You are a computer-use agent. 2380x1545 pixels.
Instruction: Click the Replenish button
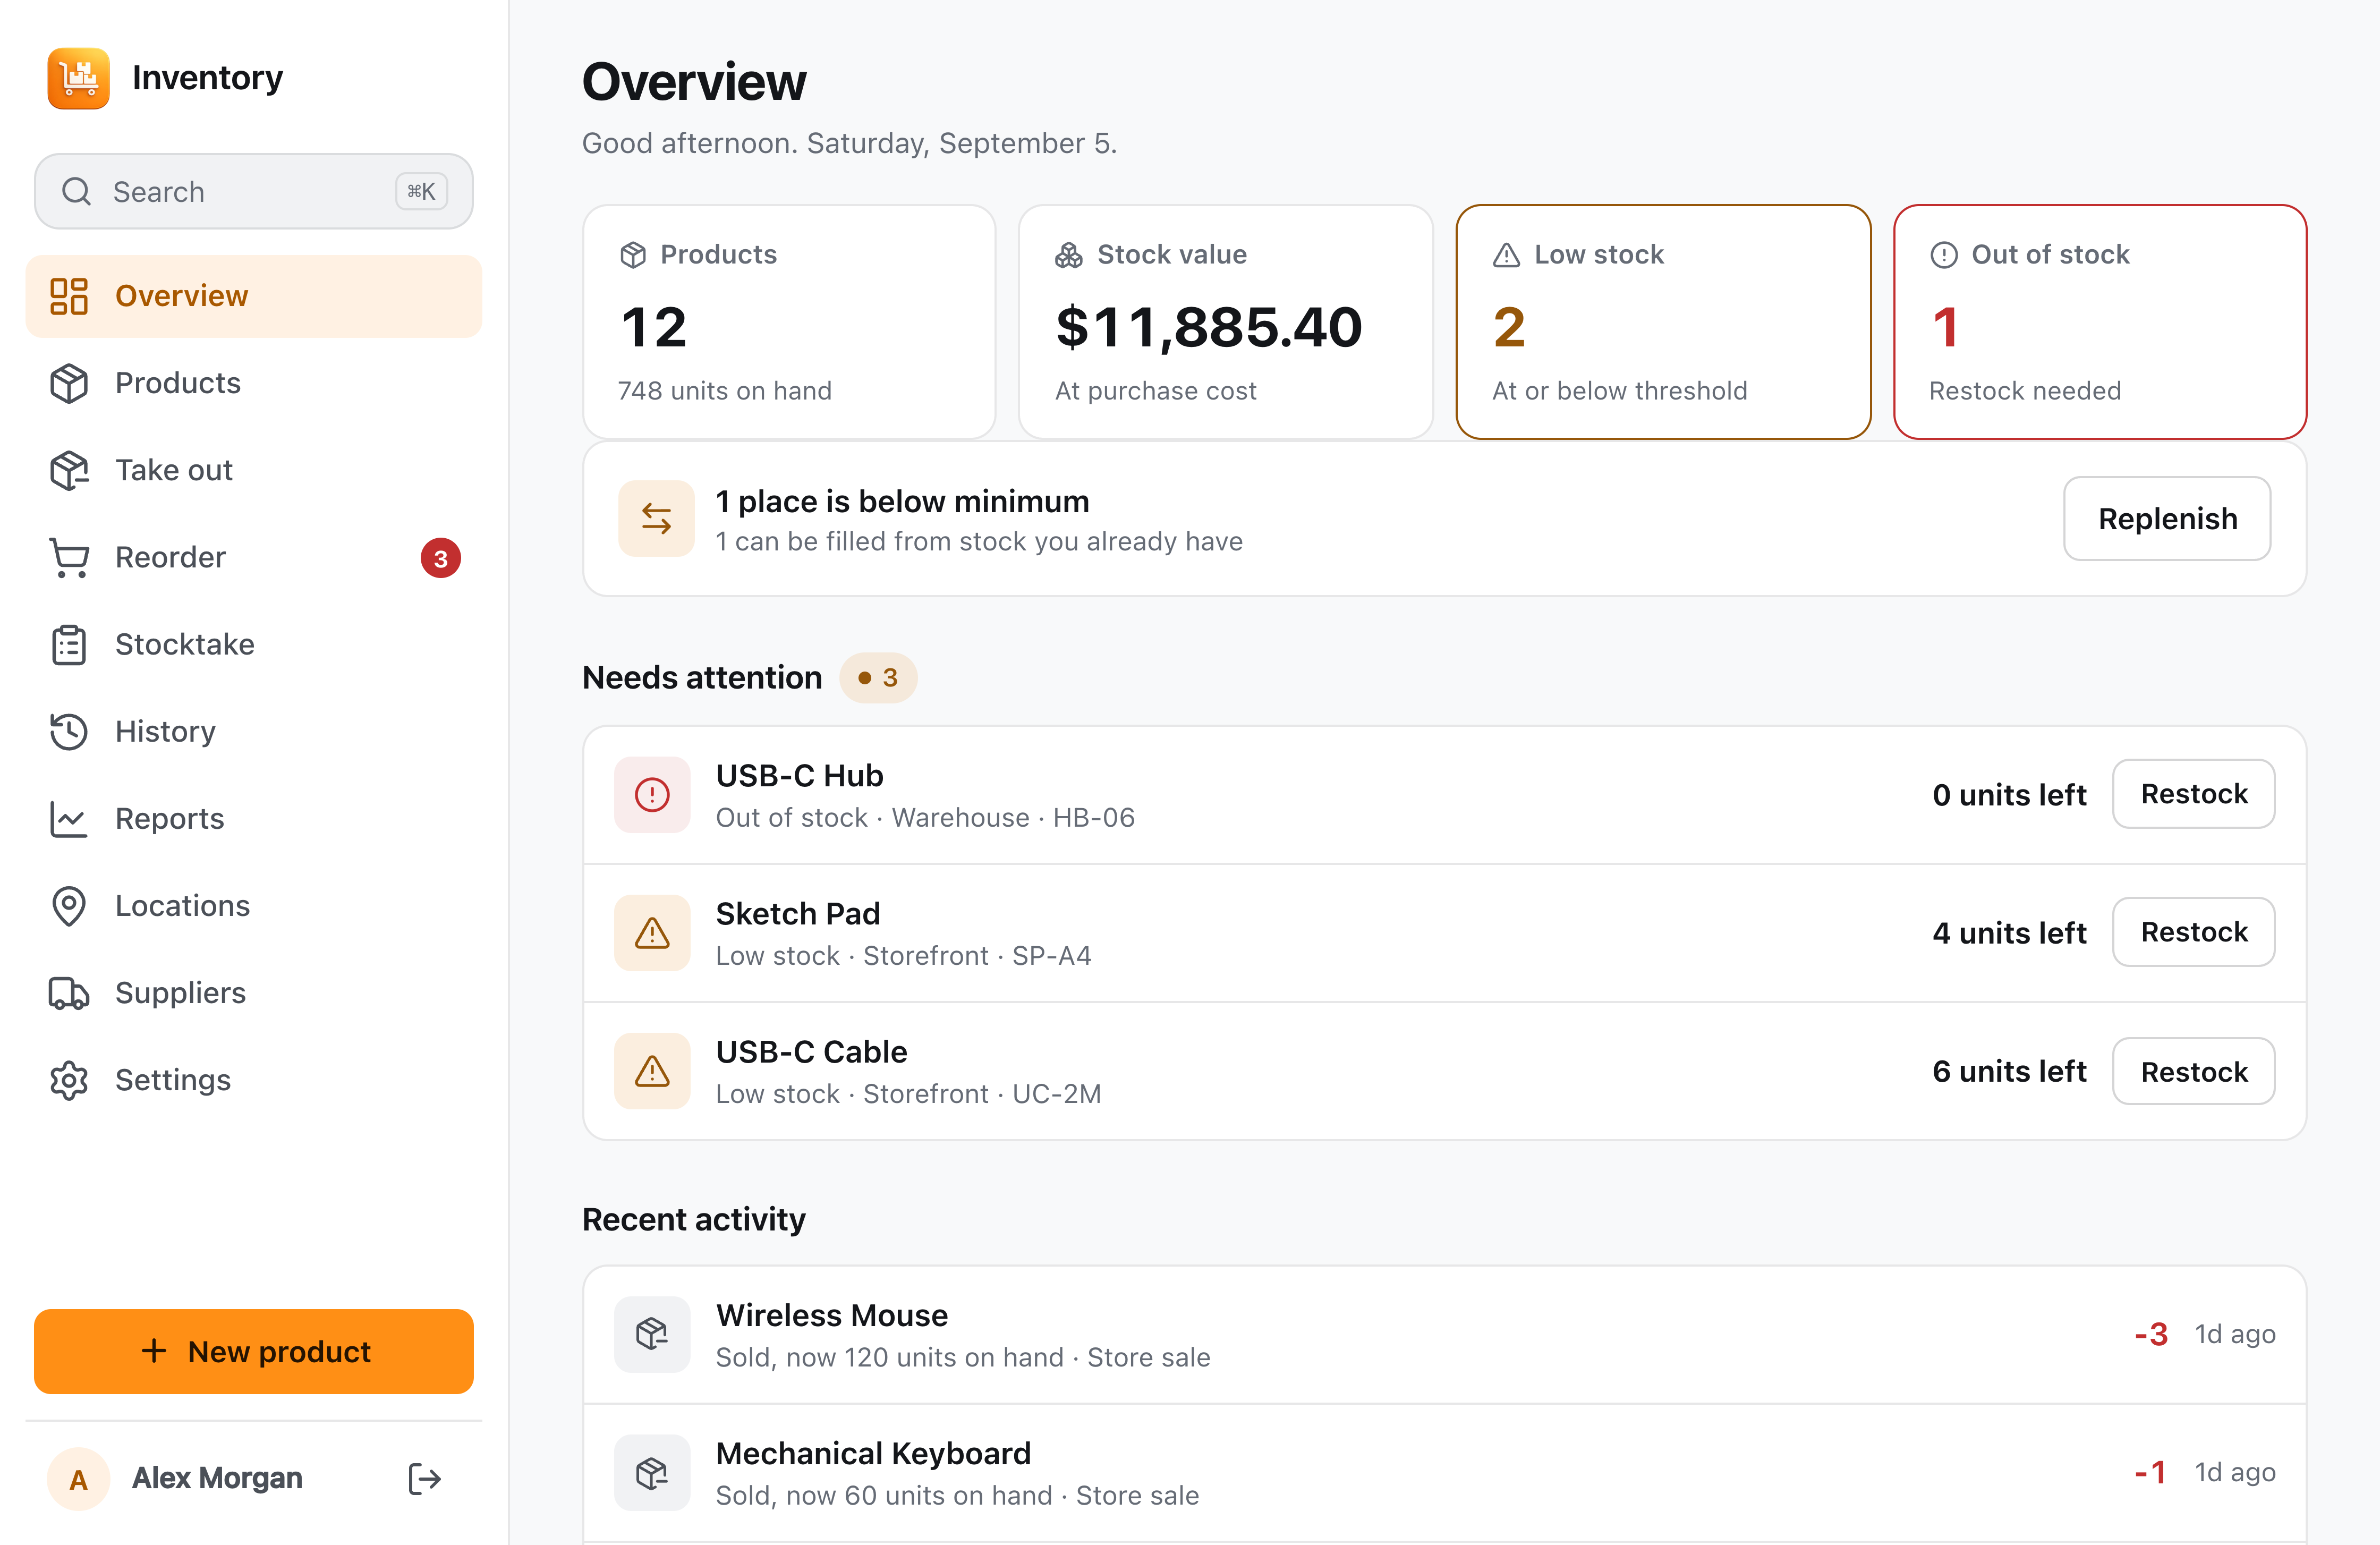2167,518
